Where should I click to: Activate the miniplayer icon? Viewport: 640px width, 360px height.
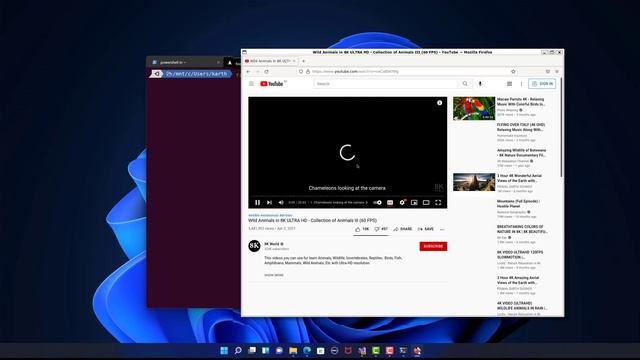coord(414,202)
